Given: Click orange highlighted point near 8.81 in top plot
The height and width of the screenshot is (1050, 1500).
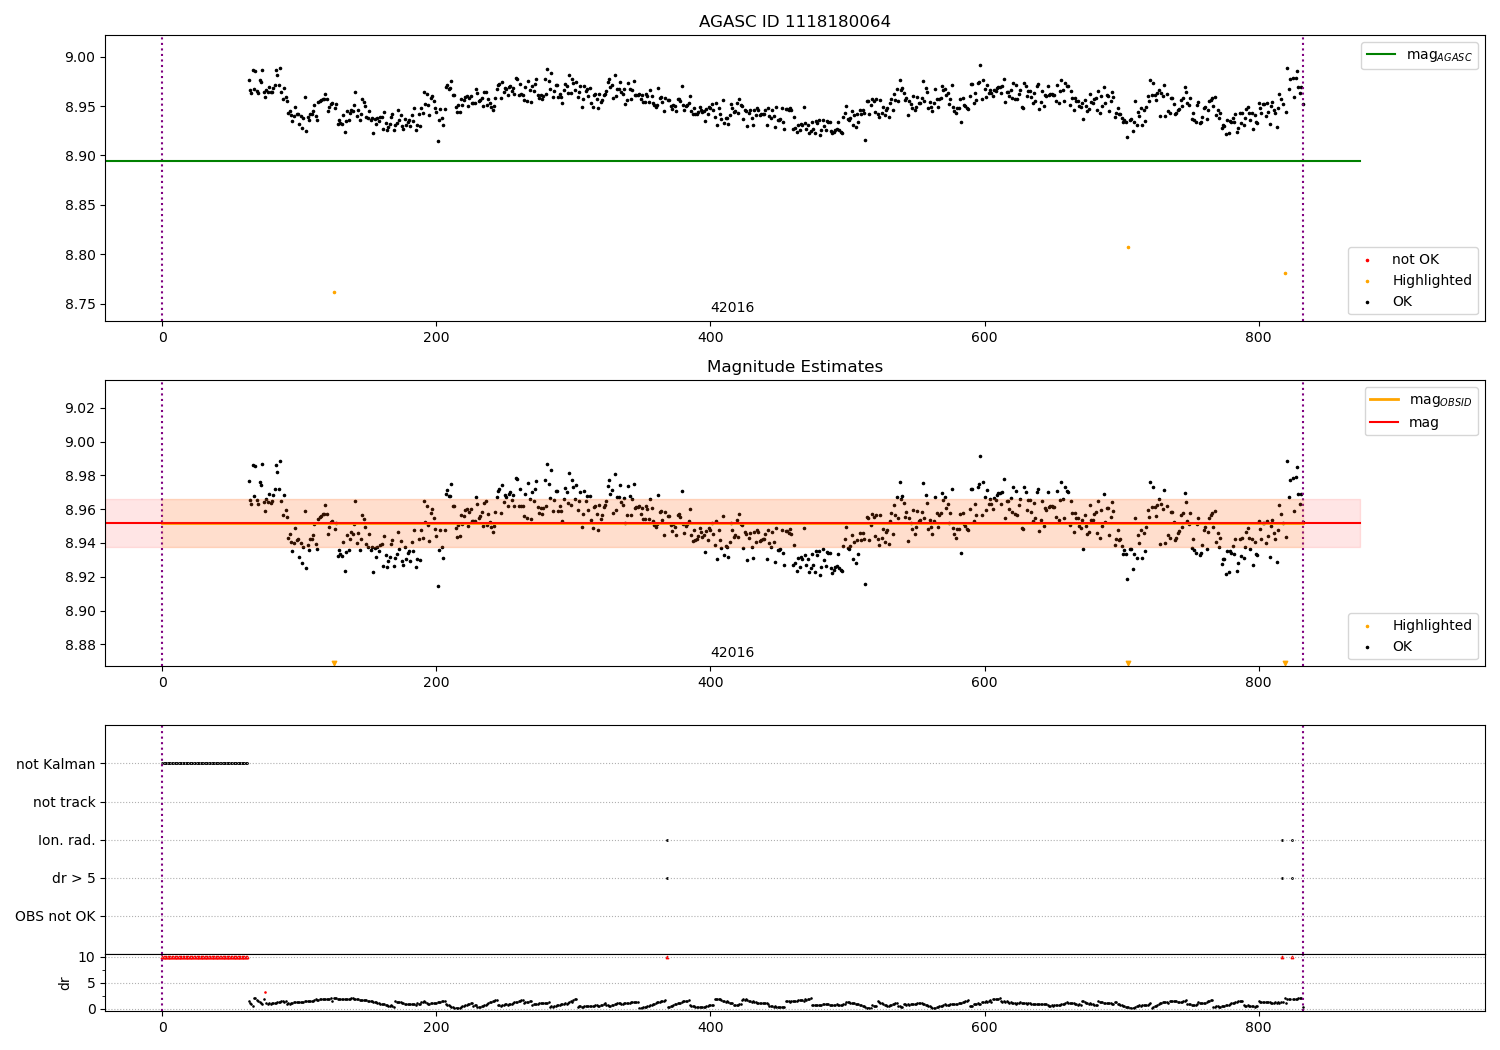Looking at the screenshot, I should pos(1128,247).
